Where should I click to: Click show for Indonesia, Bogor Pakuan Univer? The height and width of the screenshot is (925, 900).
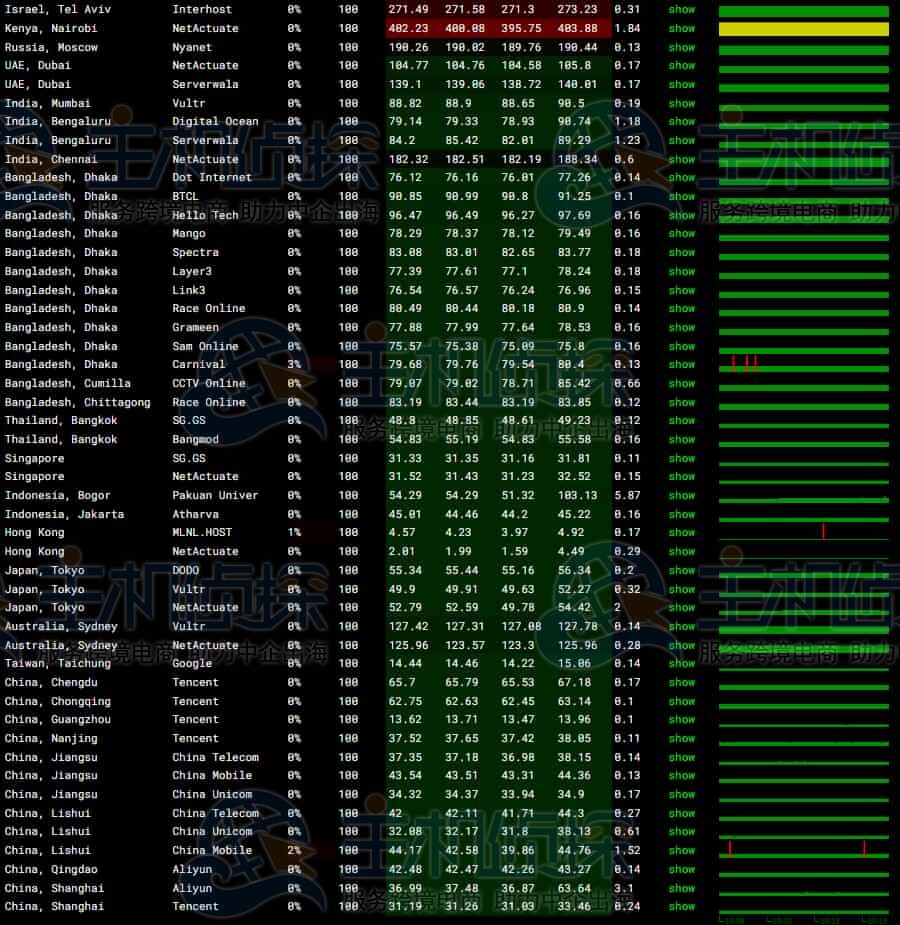click(681, 495)
